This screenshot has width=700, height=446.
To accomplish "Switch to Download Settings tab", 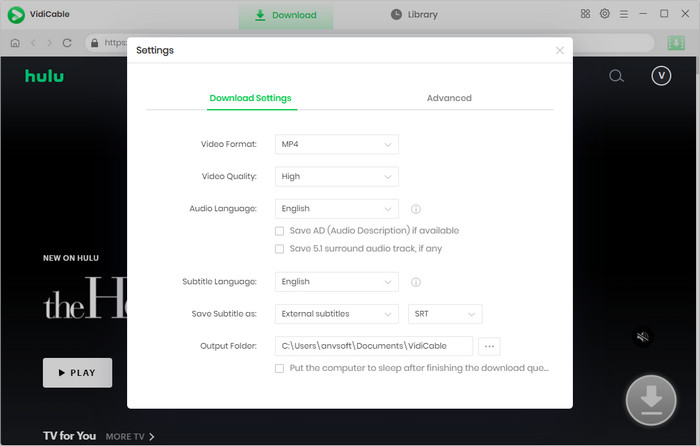I will coord(250,98).
